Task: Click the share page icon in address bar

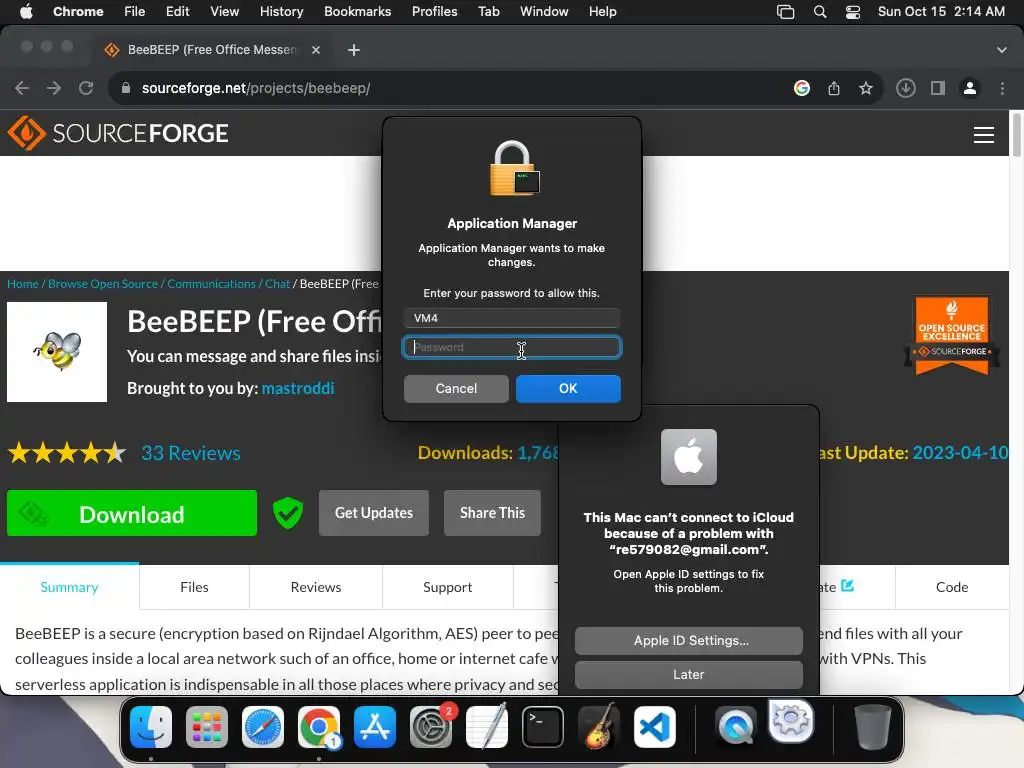Action: pos(834,88)
